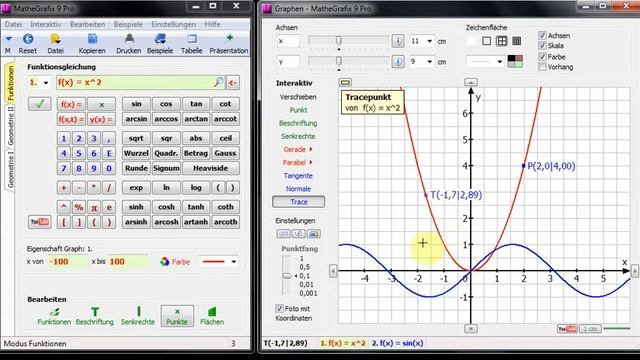Confirm function with green checkmark button
Viewport: 640px width, 360px height.
click(40, 104)
